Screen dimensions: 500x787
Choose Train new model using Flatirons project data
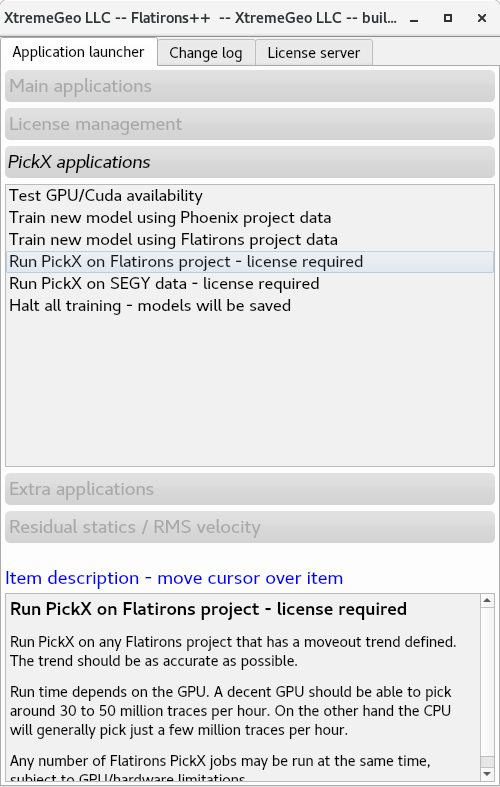click(250, 239)
